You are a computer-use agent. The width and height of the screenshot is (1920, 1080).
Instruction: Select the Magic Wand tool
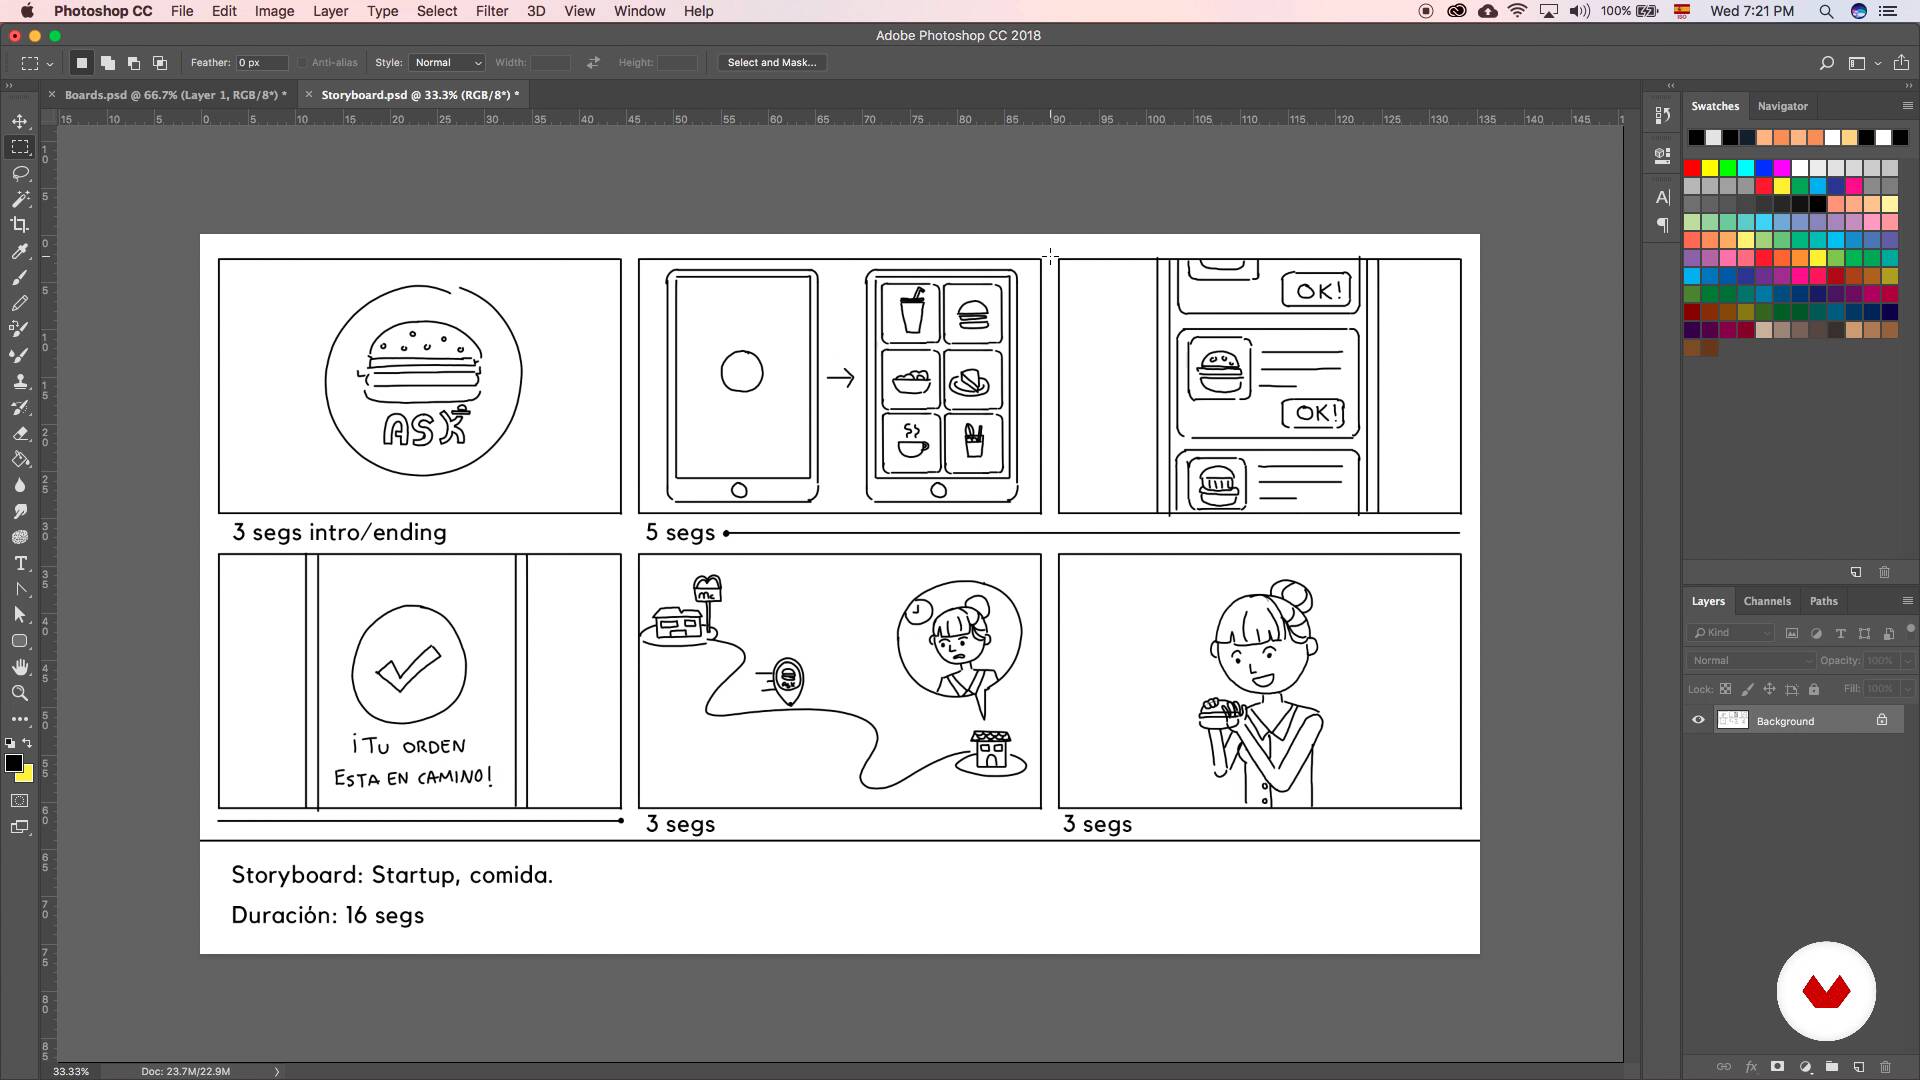coord(20,199)
